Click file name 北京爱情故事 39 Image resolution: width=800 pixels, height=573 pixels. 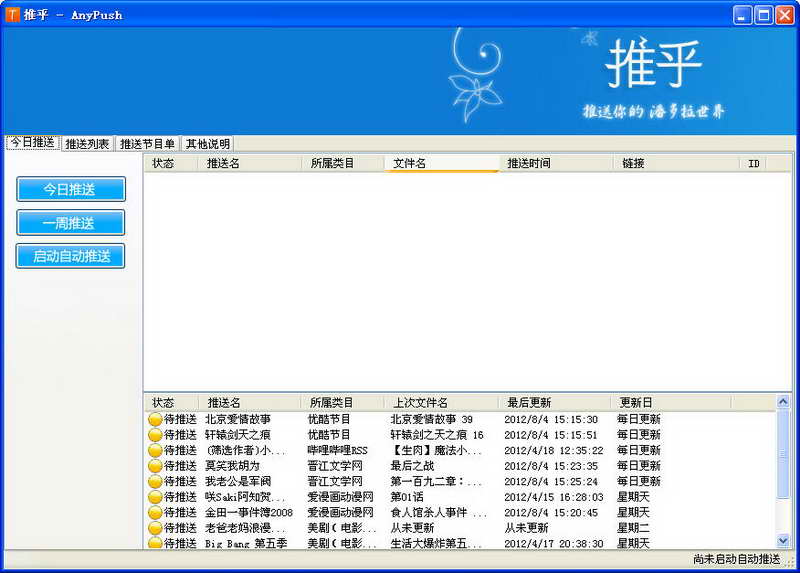432,419
